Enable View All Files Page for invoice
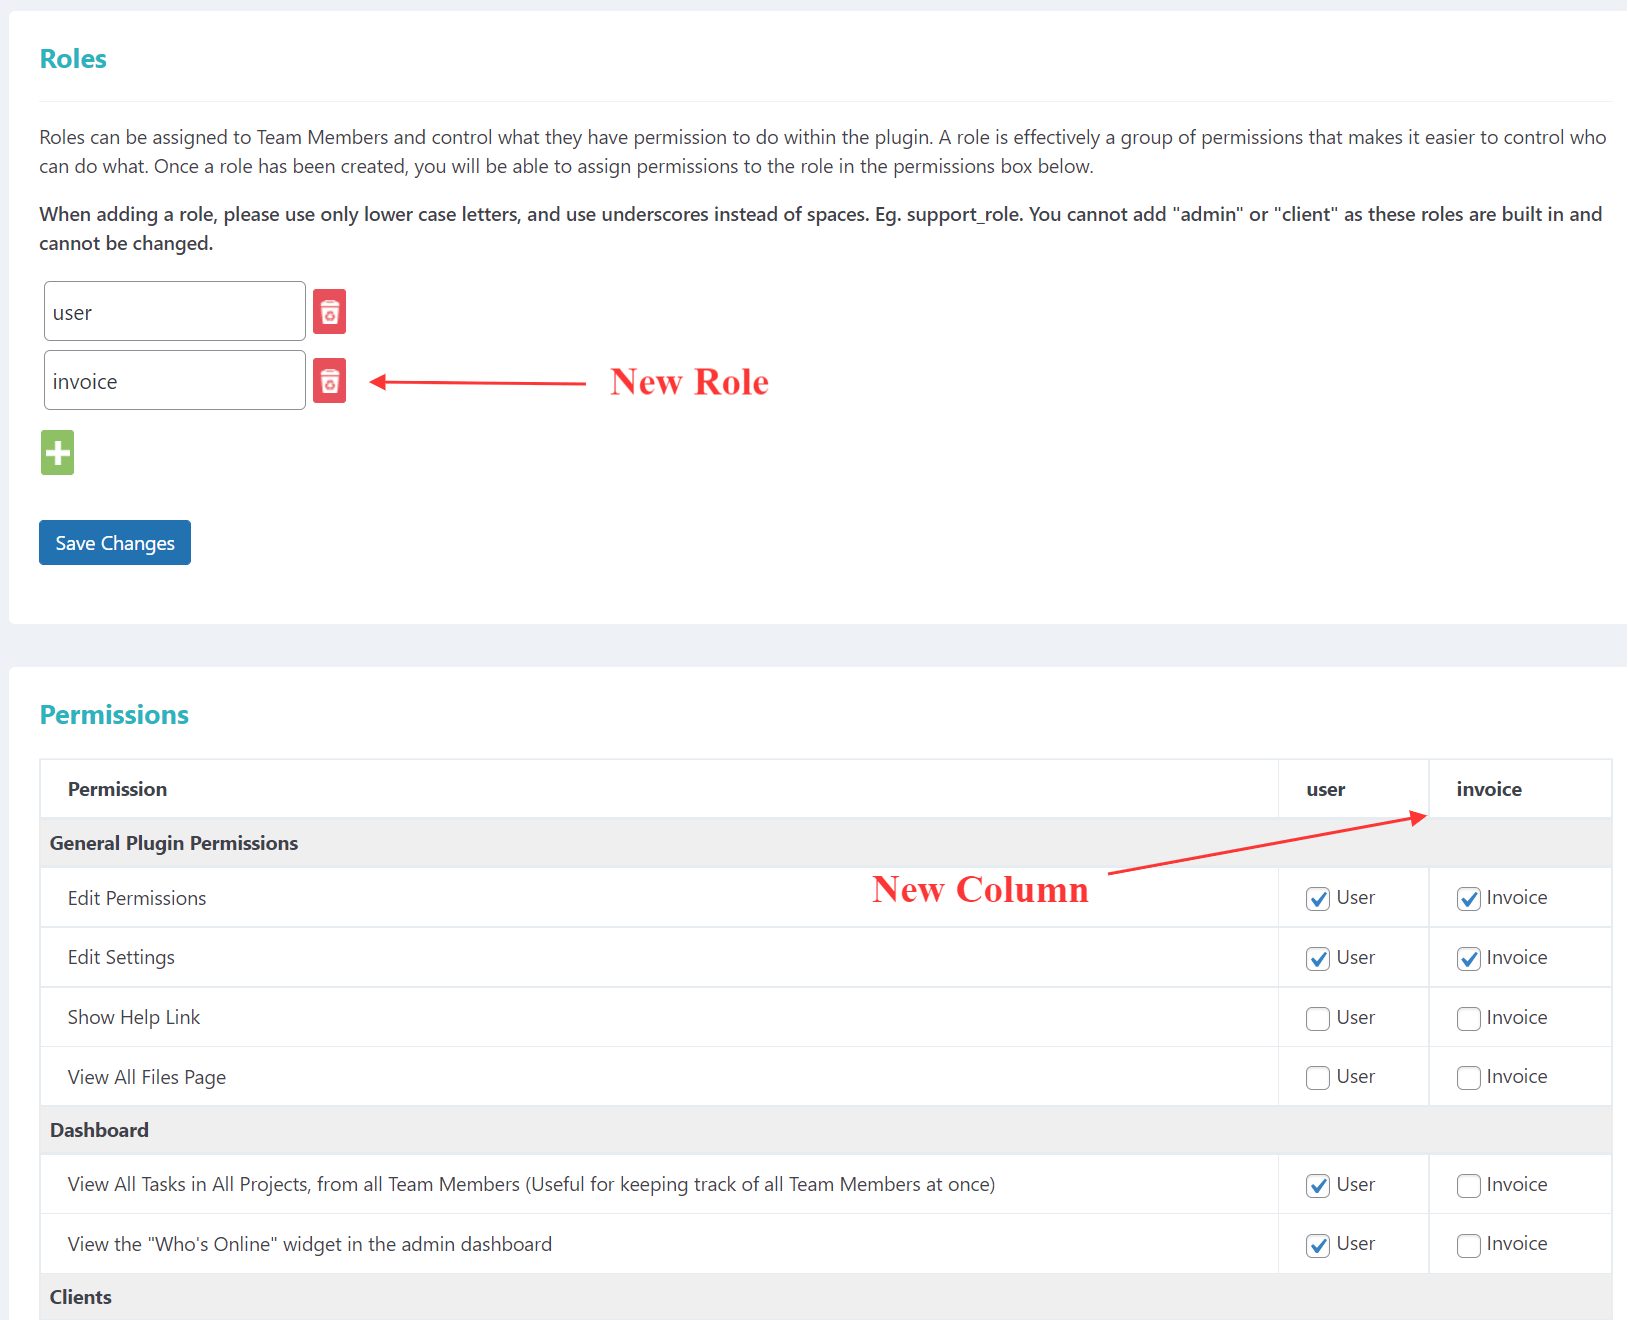 click(x=1469, y=1077)
